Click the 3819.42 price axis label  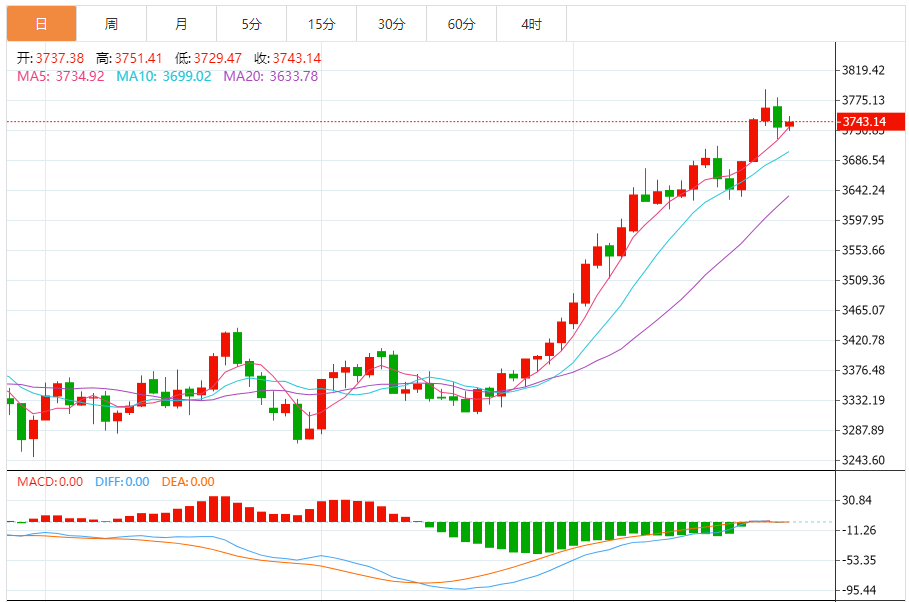click(x=863, y=70)
